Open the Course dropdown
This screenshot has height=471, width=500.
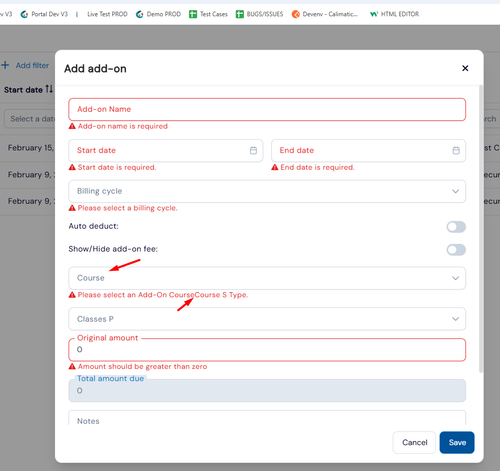[267, 278]
